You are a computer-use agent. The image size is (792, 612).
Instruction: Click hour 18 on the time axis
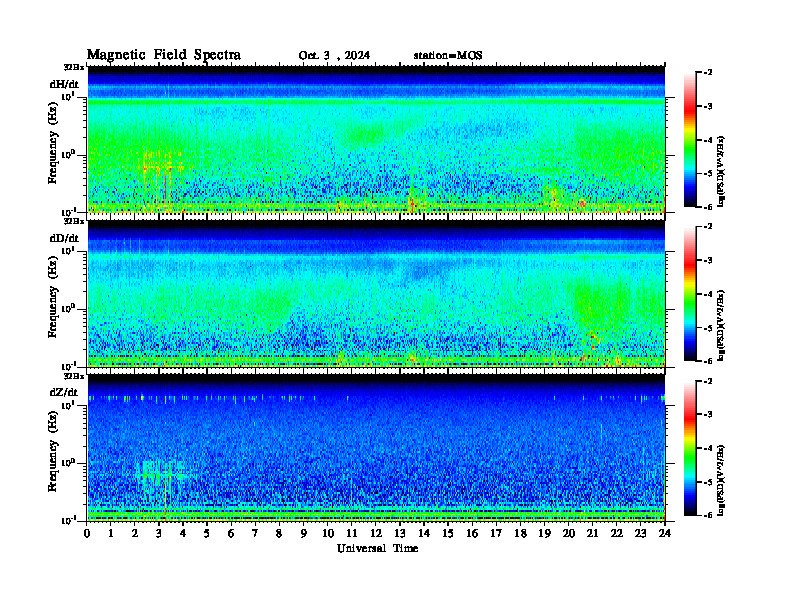tap(520, 533)
